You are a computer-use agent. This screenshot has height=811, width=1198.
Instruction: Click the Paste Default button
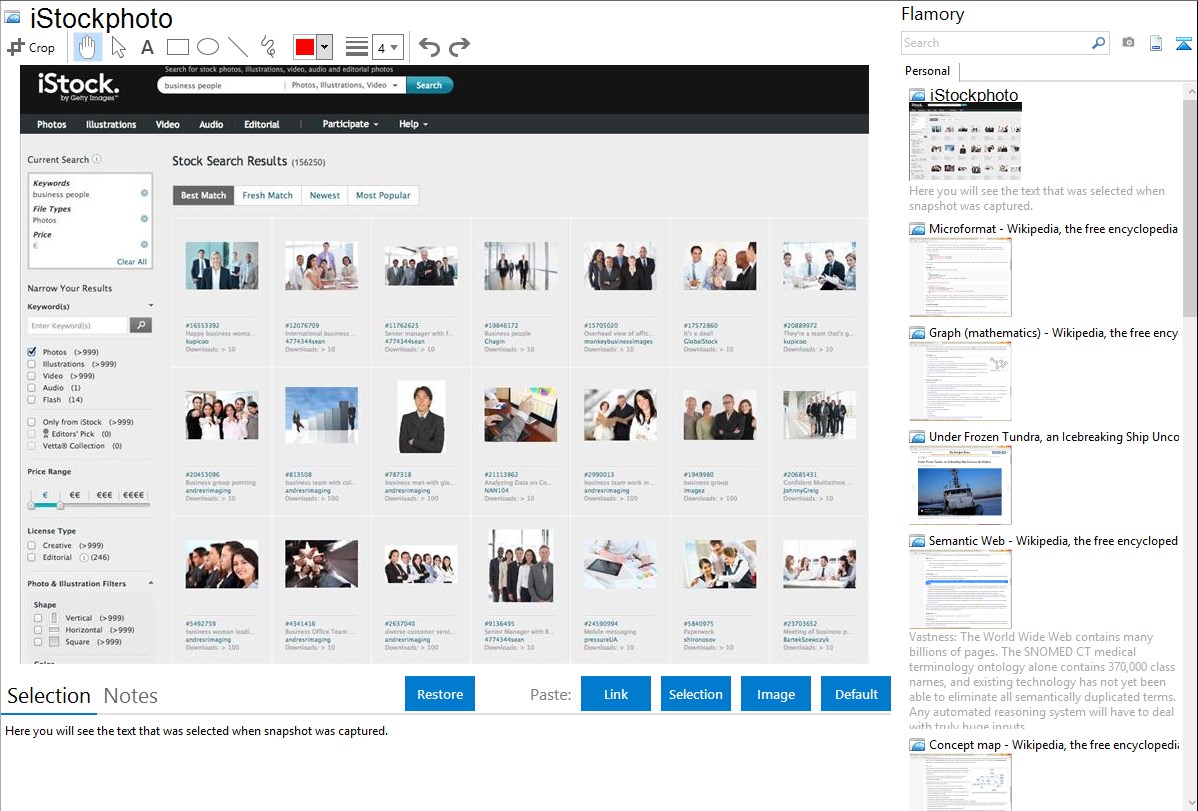tap(856, 694)
